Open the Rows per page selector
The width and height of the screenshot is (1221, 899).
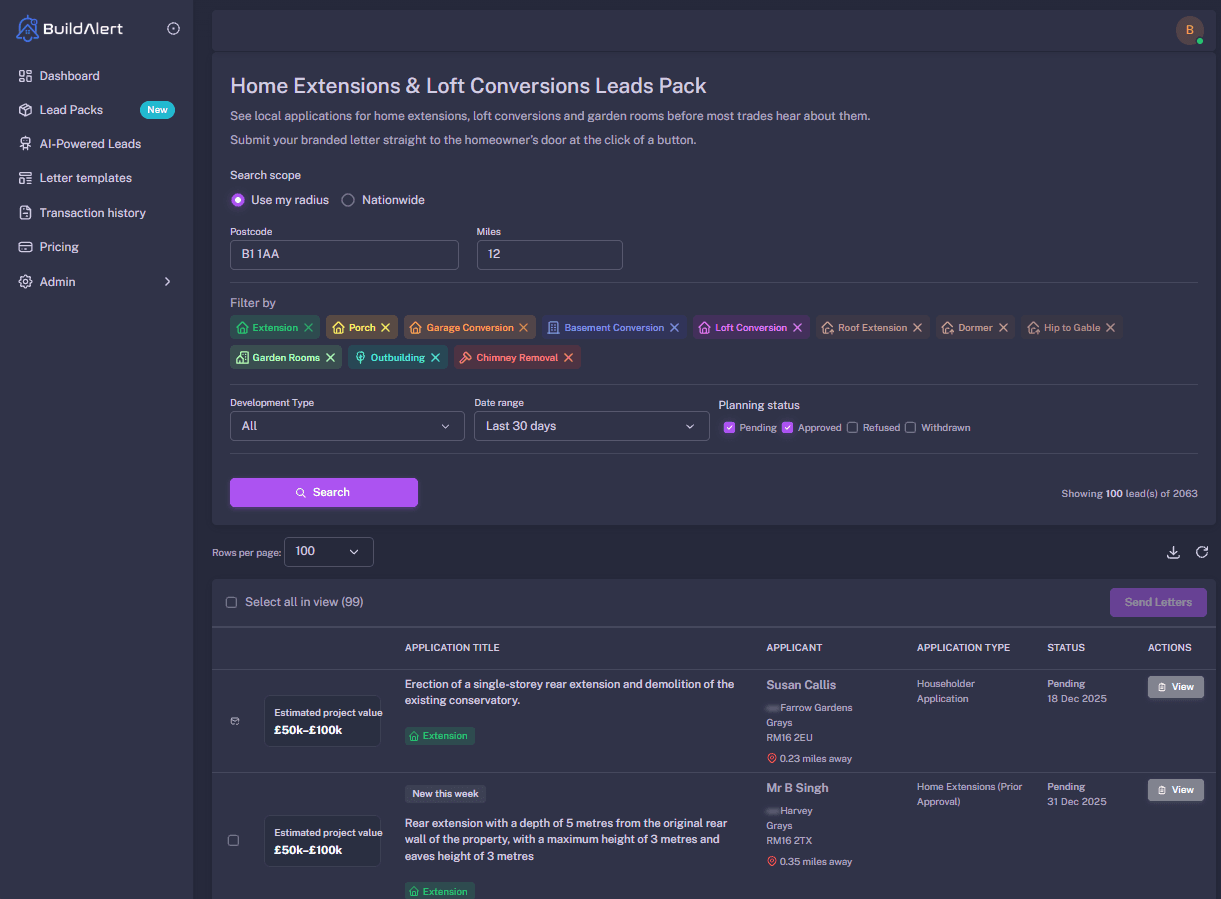pos(328,551)
